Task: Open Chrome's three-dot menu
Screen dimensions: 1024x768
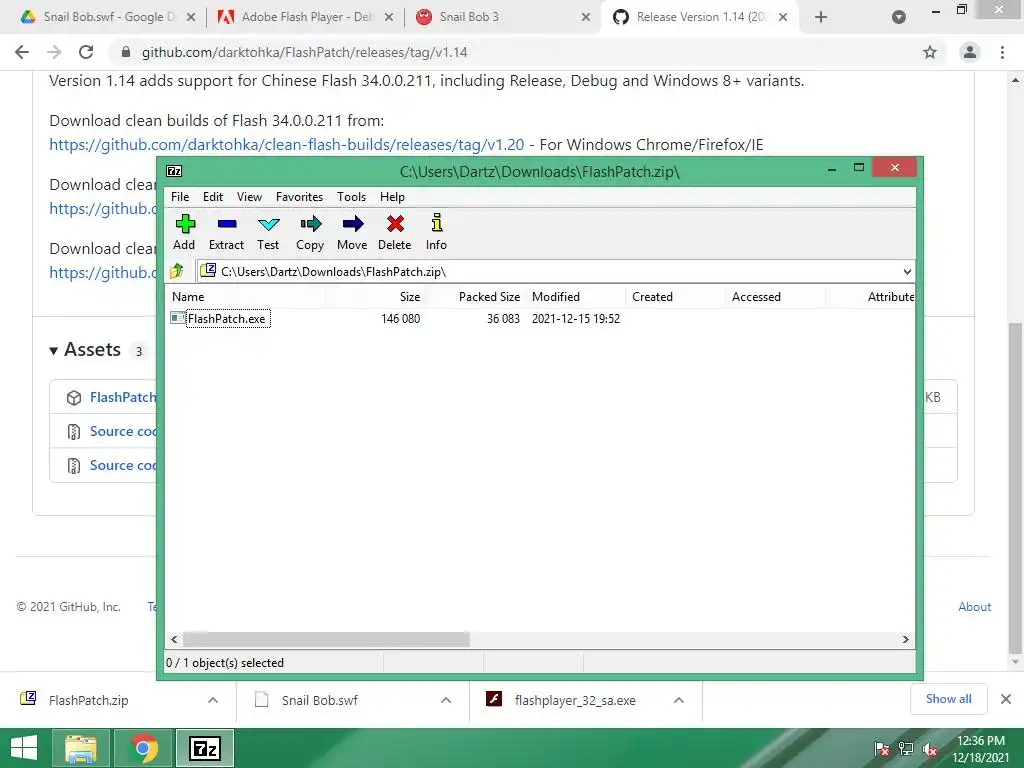Action: (x=1002, y=52)
